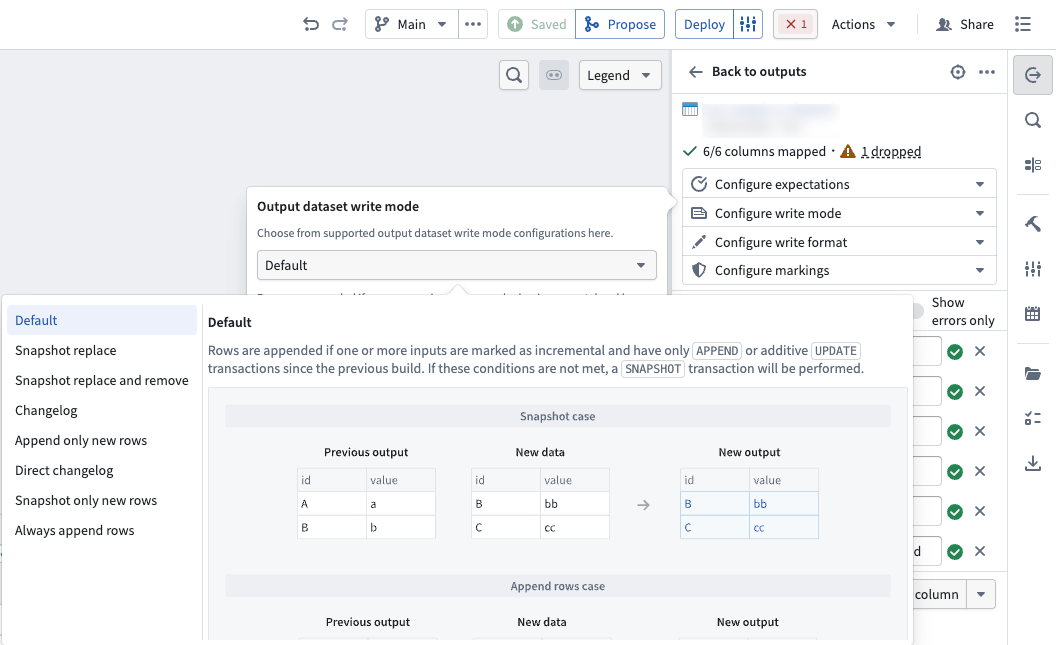This screenshot has height=645, width=1056.
Task: Click green check of first mapped column
Action: 955,351
